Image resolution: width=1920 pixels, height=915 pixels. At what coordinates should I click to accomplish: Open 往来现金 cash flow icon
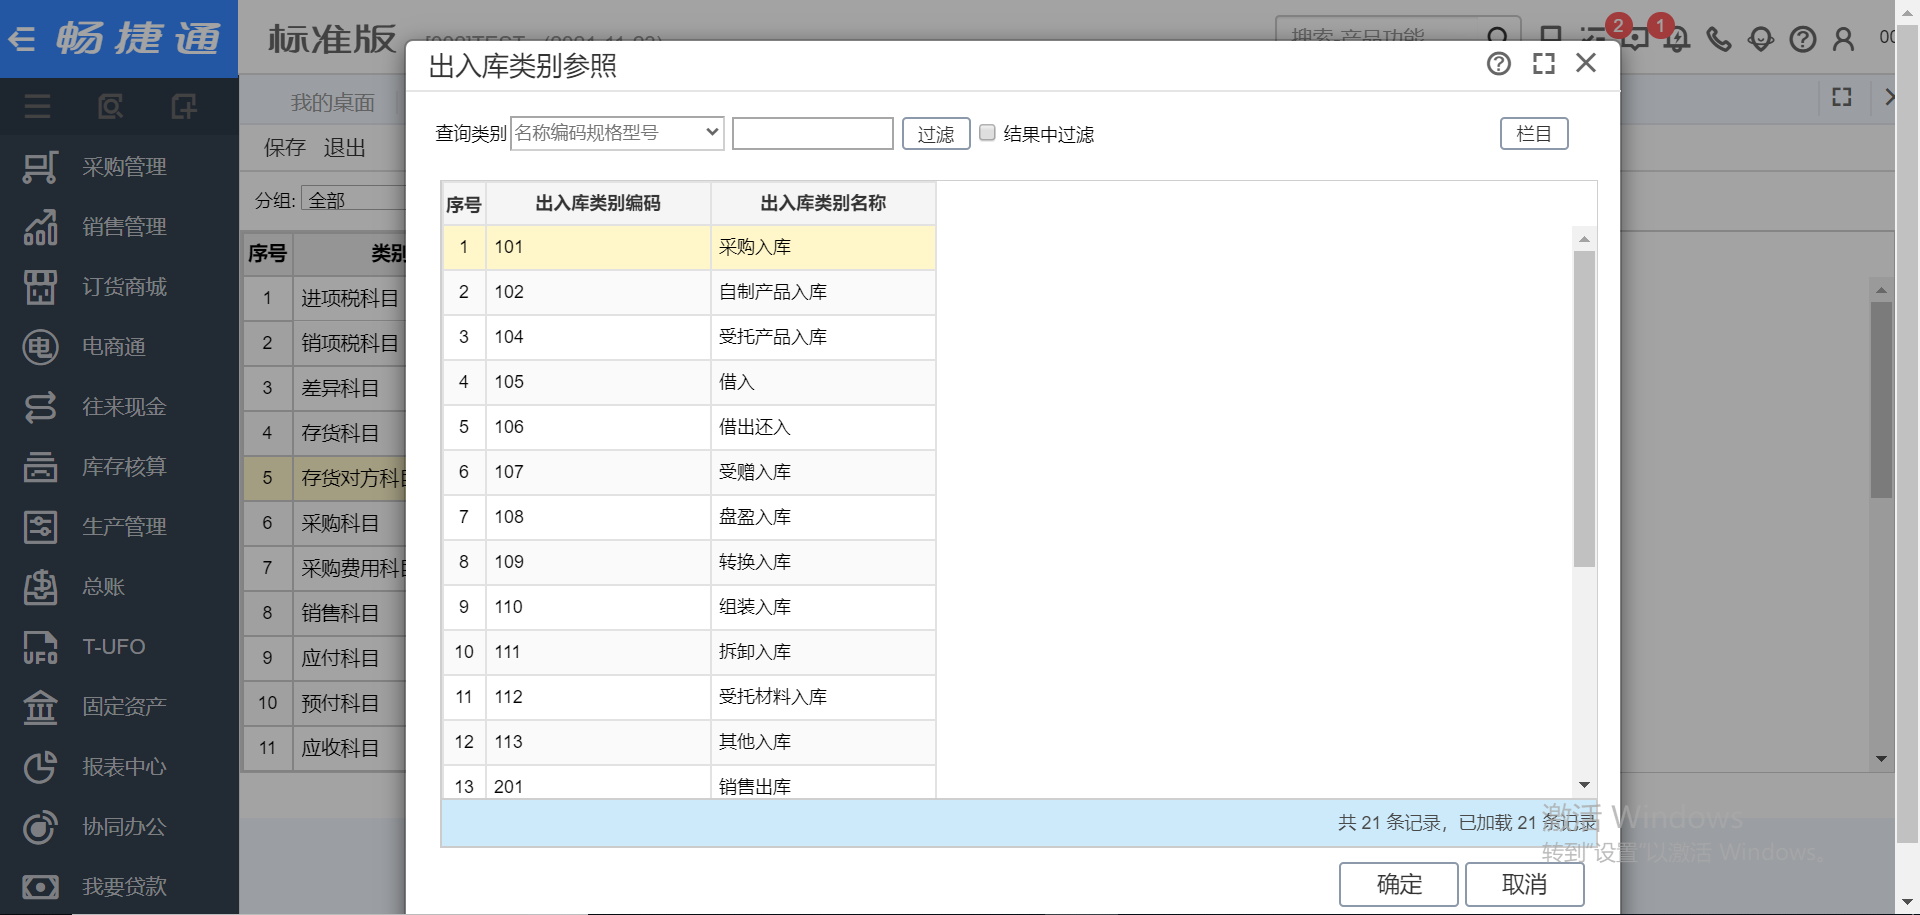pyautogui.click(x=40, y=407)
